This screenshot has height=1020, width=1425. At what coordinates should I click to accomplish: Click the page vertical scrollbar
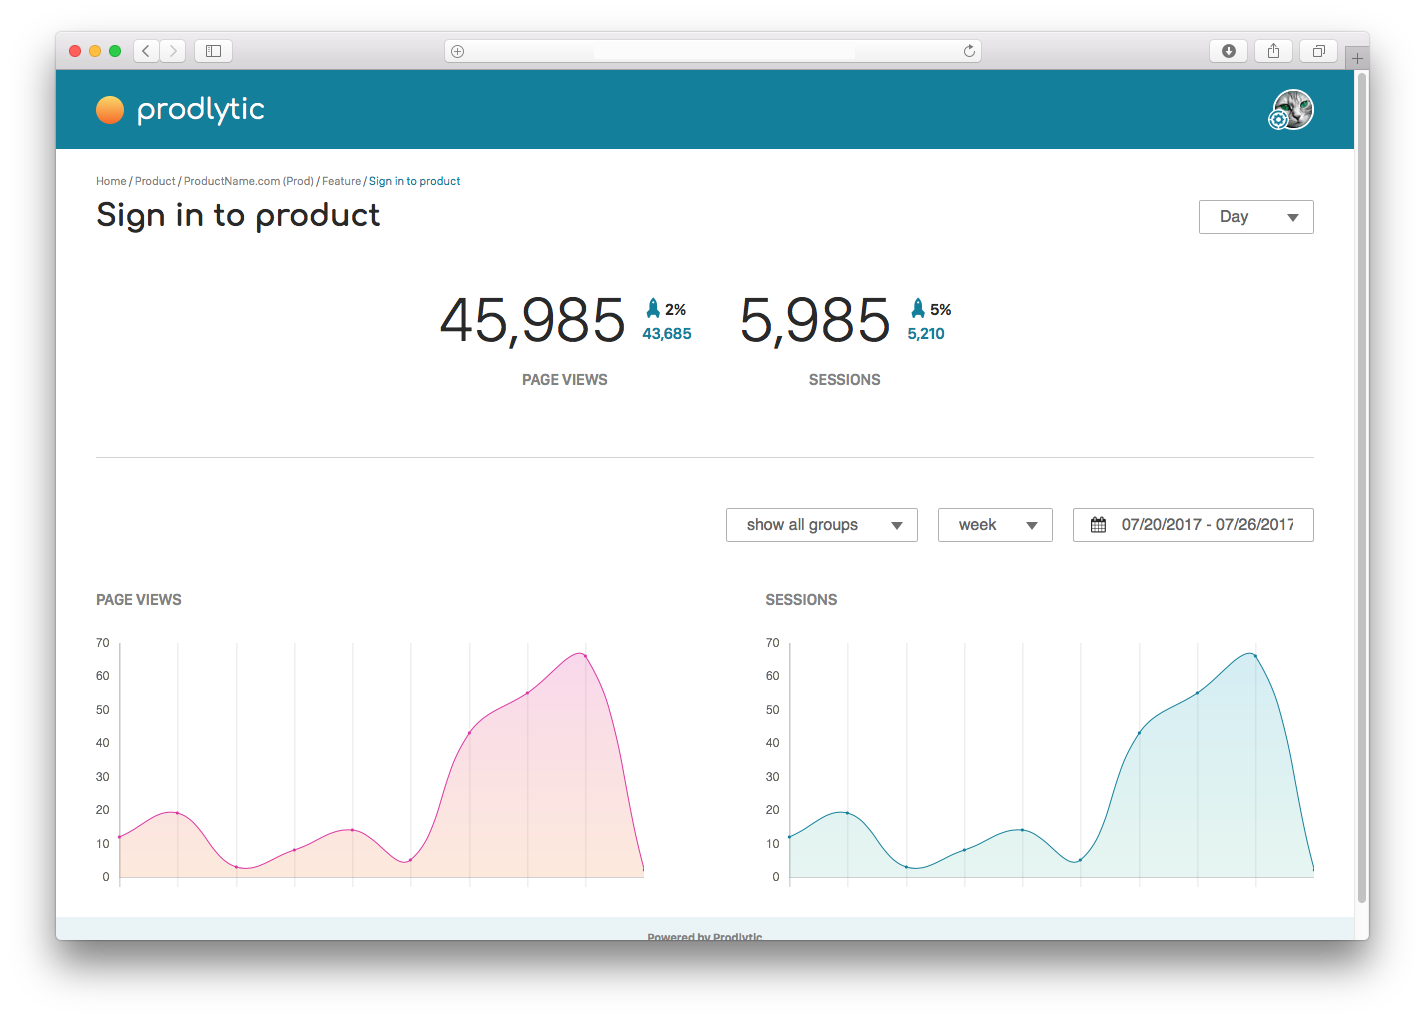click(1361, 488)
